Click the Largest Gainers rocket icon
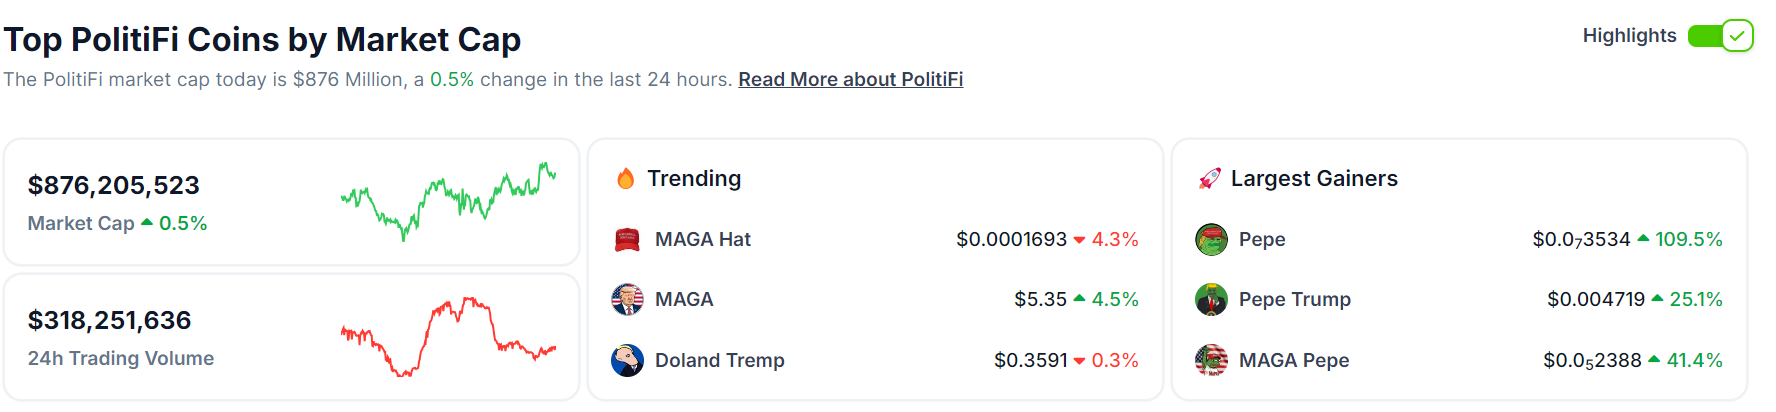 click(x=1210, y=178)
